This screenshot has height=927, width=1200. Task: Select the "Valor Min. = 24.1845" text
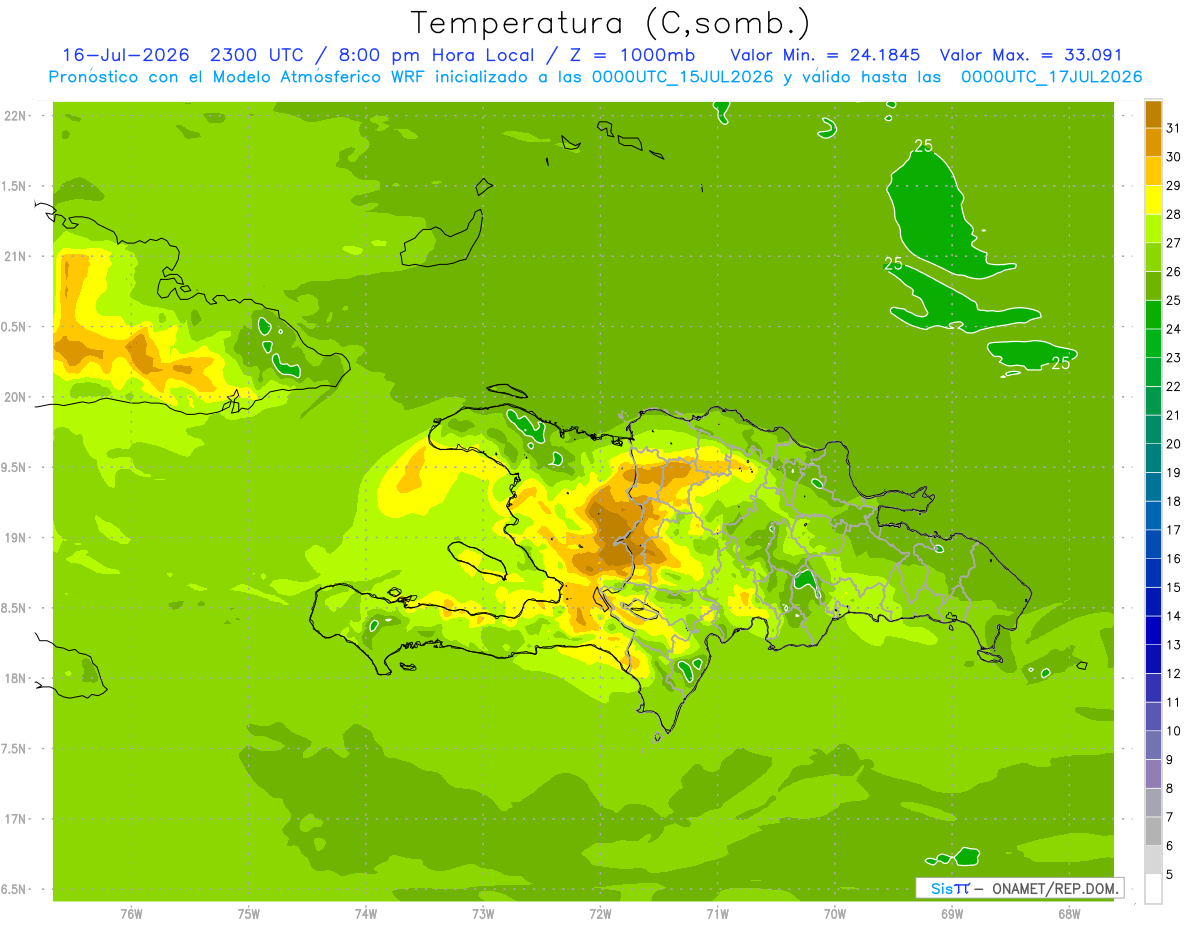pyautogui.click(x=825, y=54)
